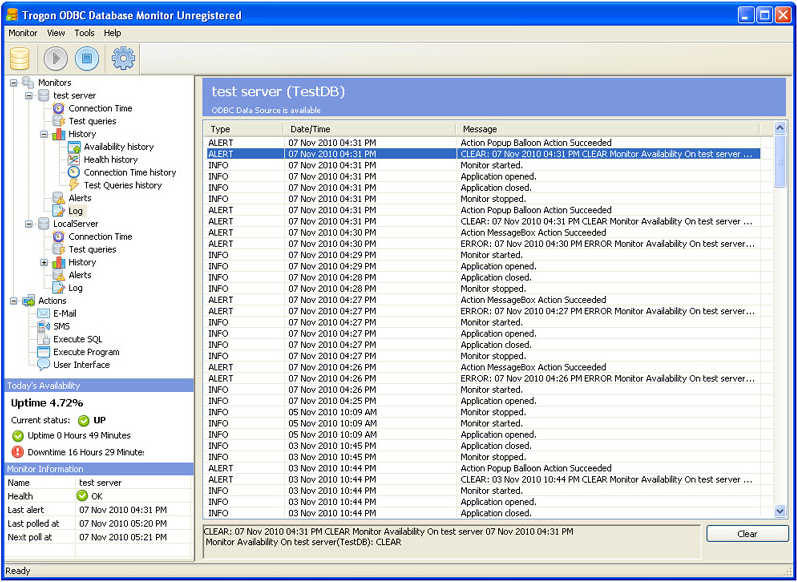
Task: Select the Connection Time history item
Action: click(129, 172)
